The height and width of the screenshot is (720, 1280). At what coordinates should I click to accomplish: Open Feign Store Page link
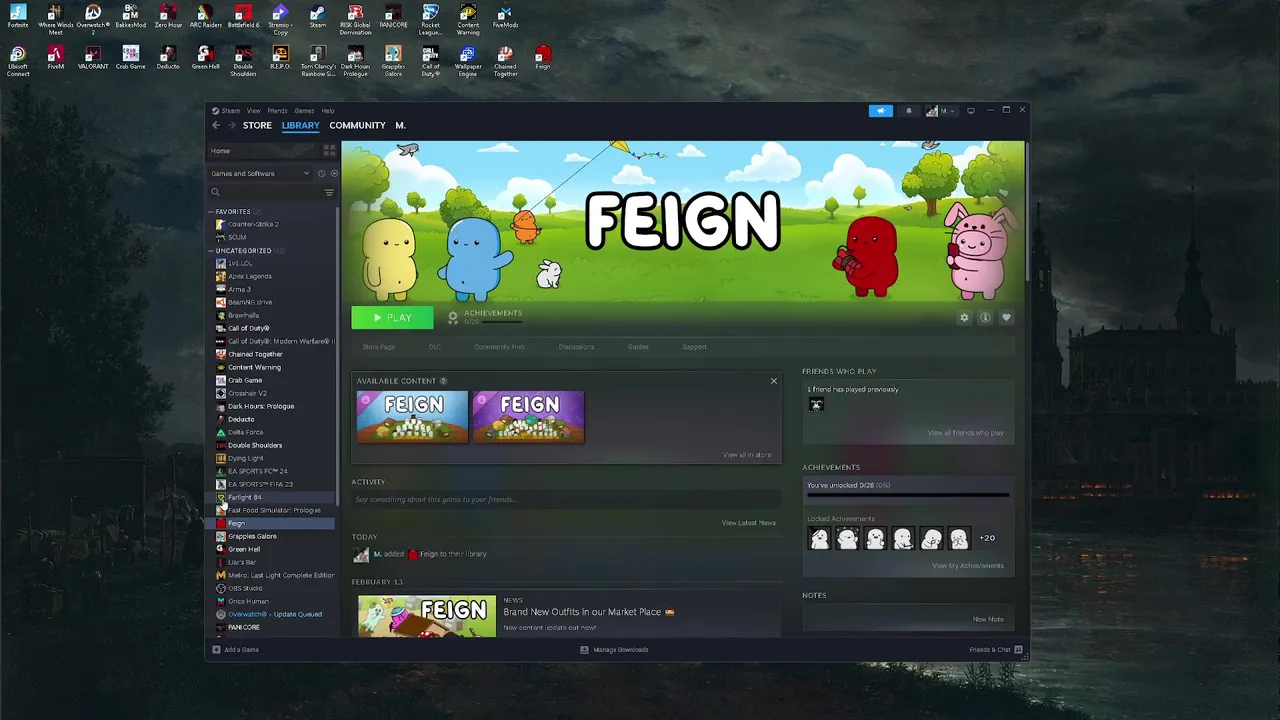(379, 347)
